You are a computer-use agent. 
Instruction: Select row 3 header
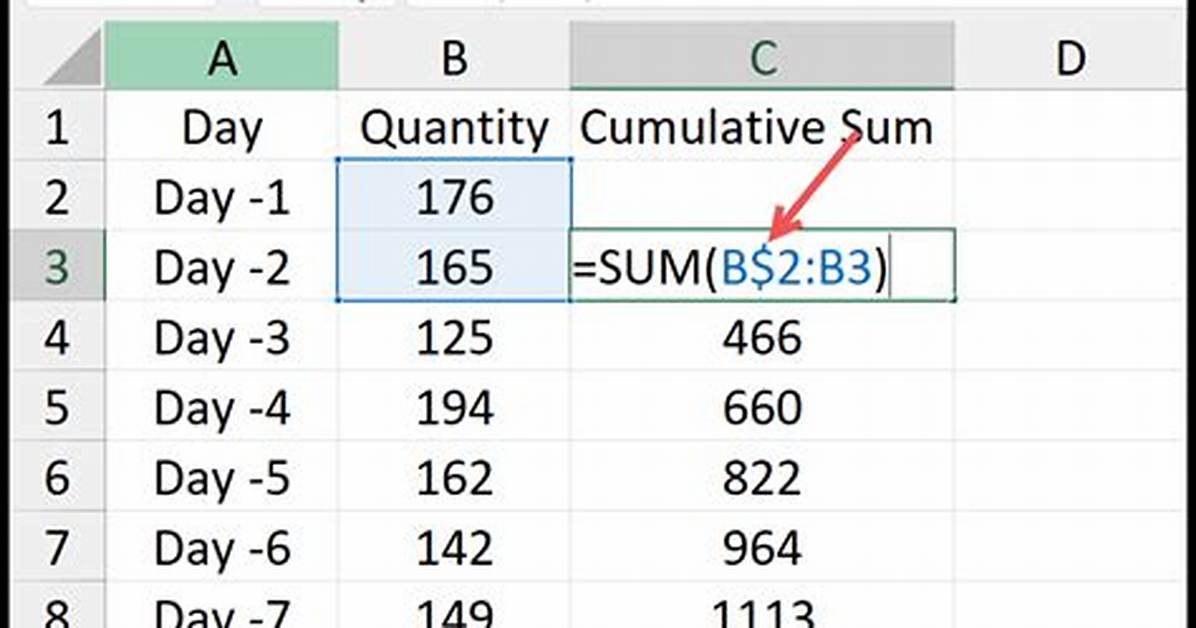coord(59,266)
